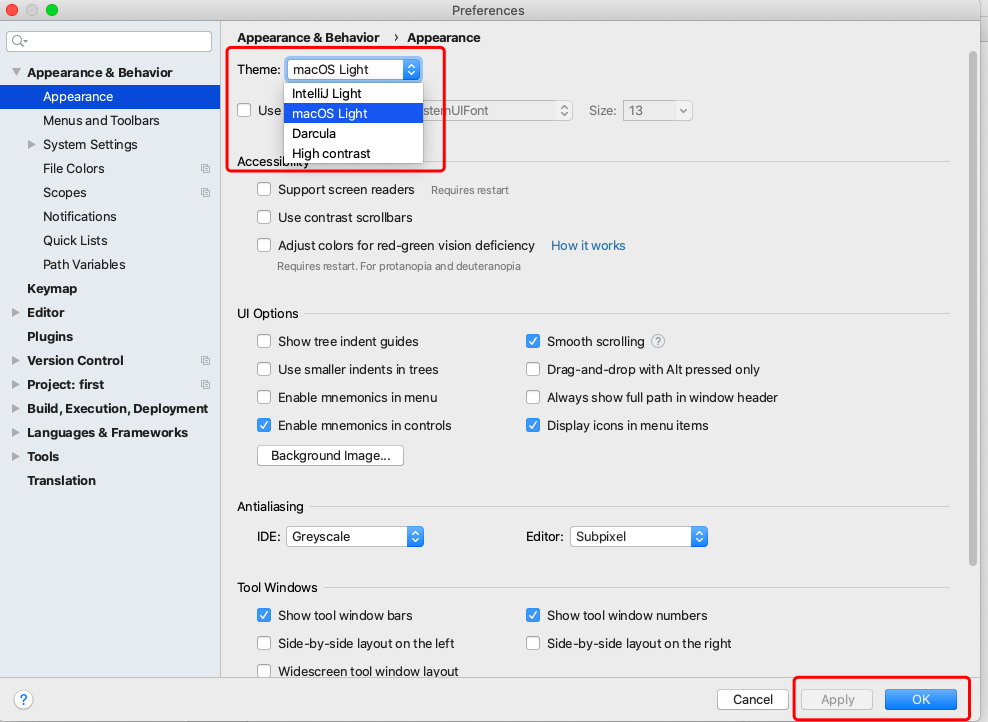Uncheck Show tool window numbers

pos(533,615)
